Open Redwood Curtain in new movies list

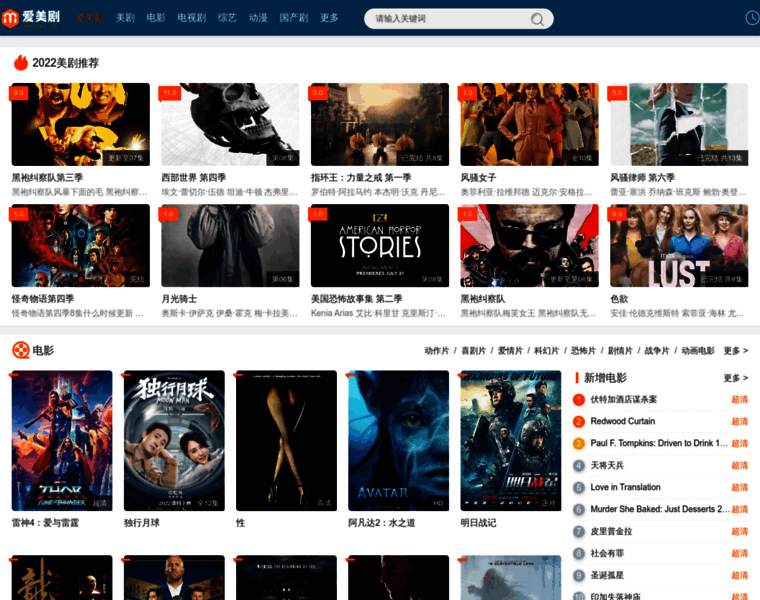coord(623,421)
